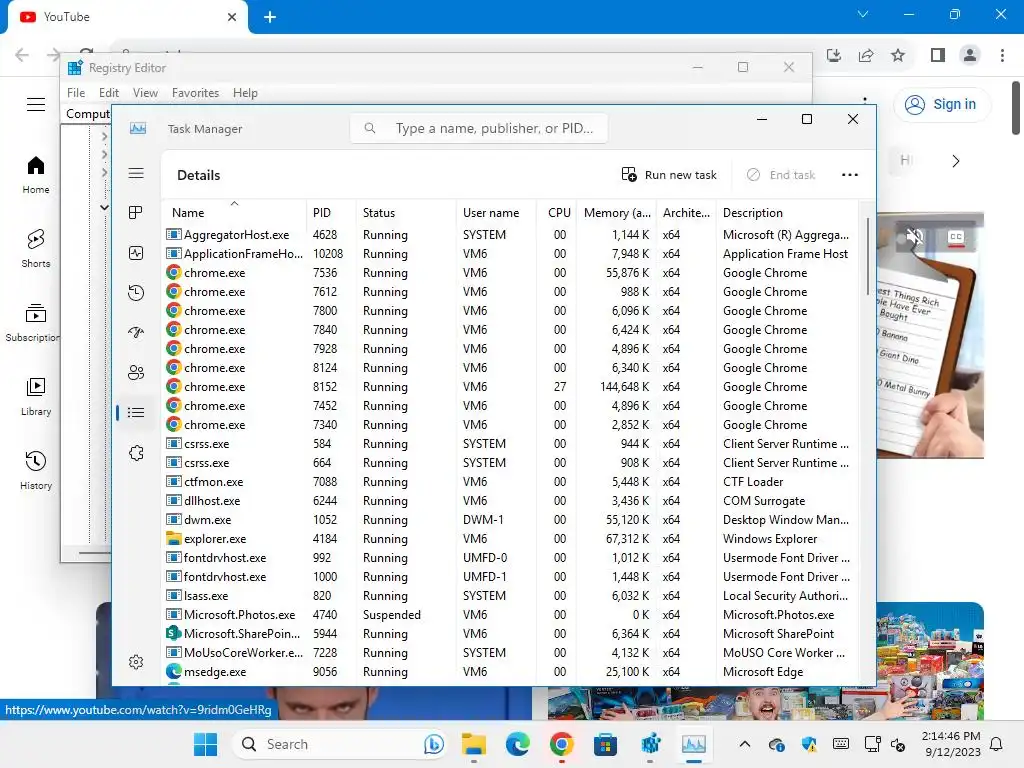Open YouTube Subscriptions in sidebar
The width and height of the screenshot is (1024, 768).
tap(31, 323)
